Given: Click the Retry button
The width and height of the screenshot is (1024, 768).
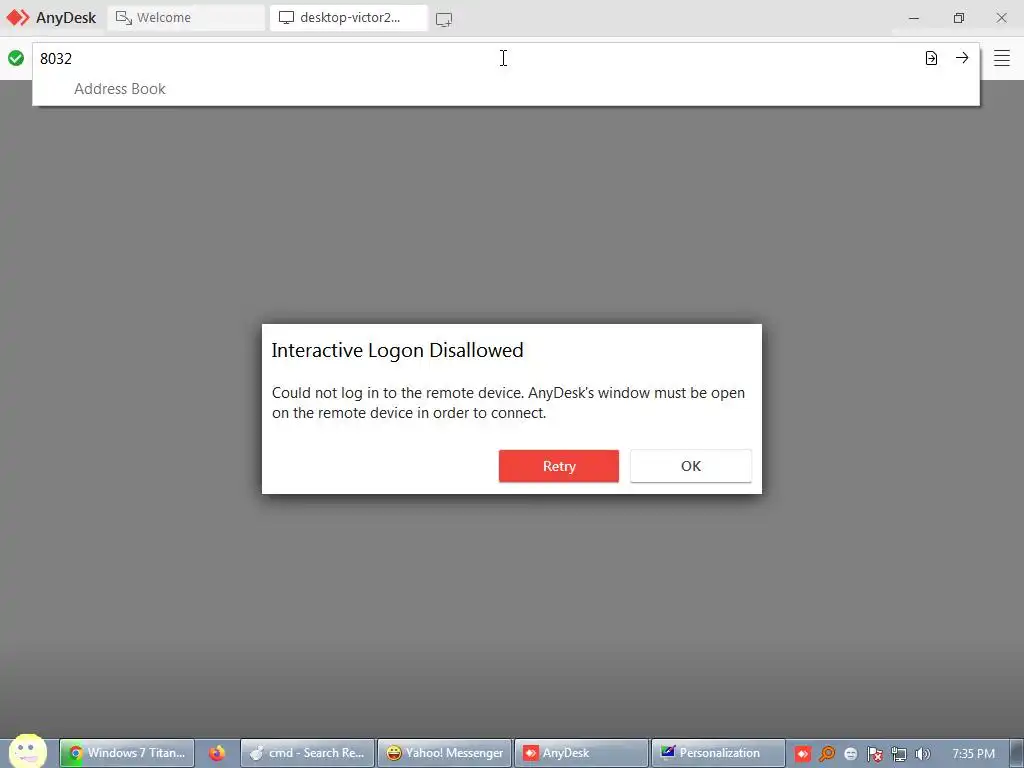Looking at the screenshot, I should tap(559, 466).
